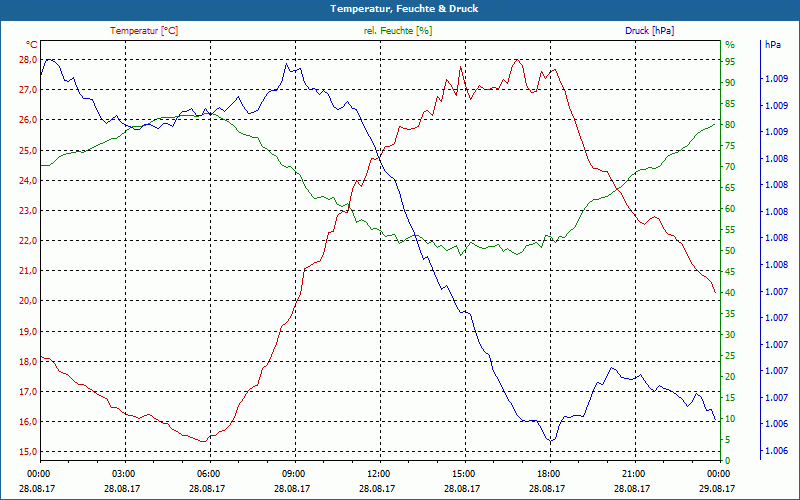Image resolution: width=800 pixels, height=500 pixels.
Task: Click the '25,0' temperature axis value
Action: (28, 151)
